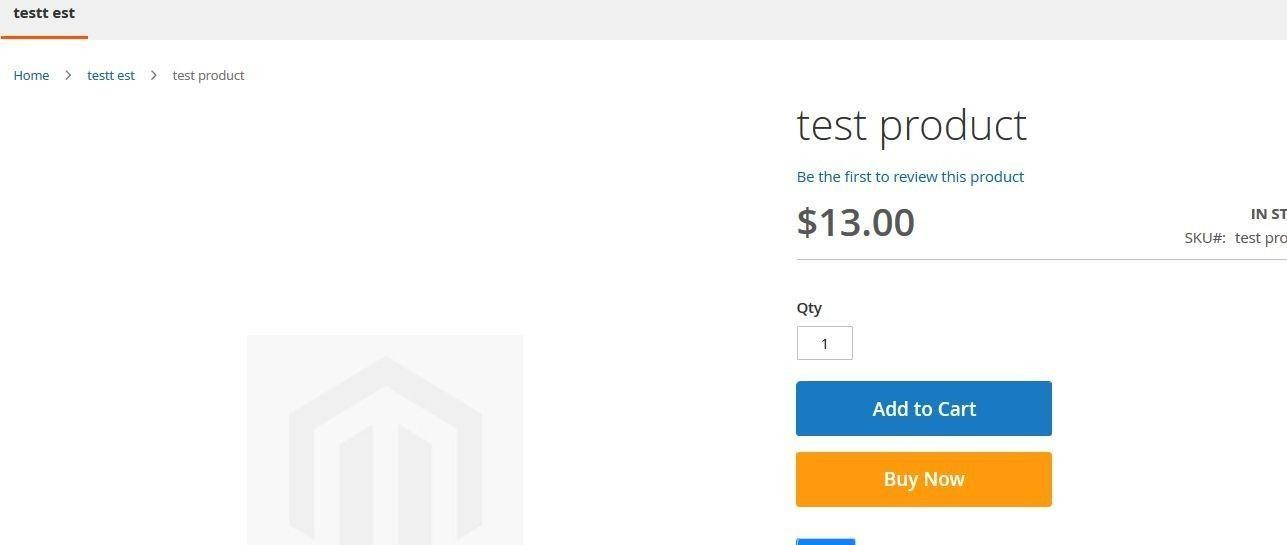The height and width of the screenshot is (545, 1287).
Task: Focus the Qty input field
Action: [x=824, y=344]
